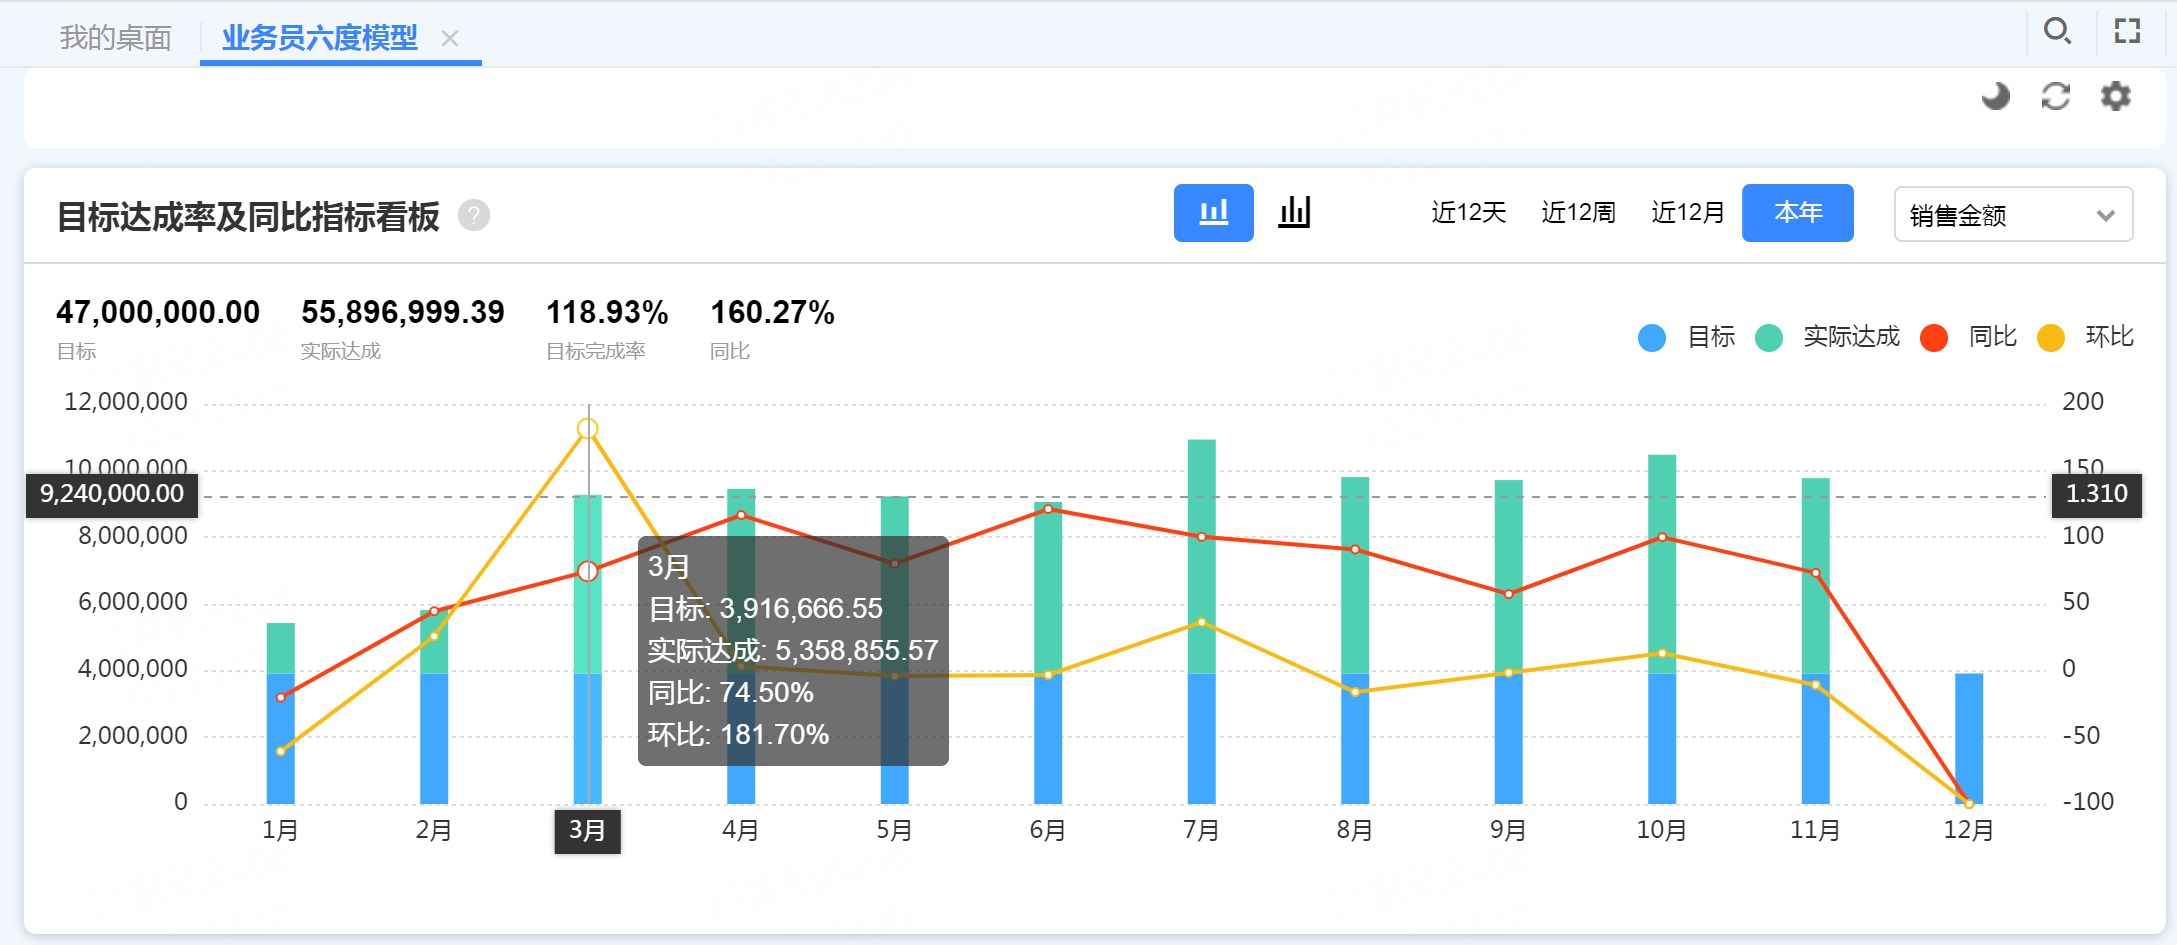Click the 9月 axis label
Image resolution: width=2177 pixels, height=945 pixels.
click(x=1508, y=830)
